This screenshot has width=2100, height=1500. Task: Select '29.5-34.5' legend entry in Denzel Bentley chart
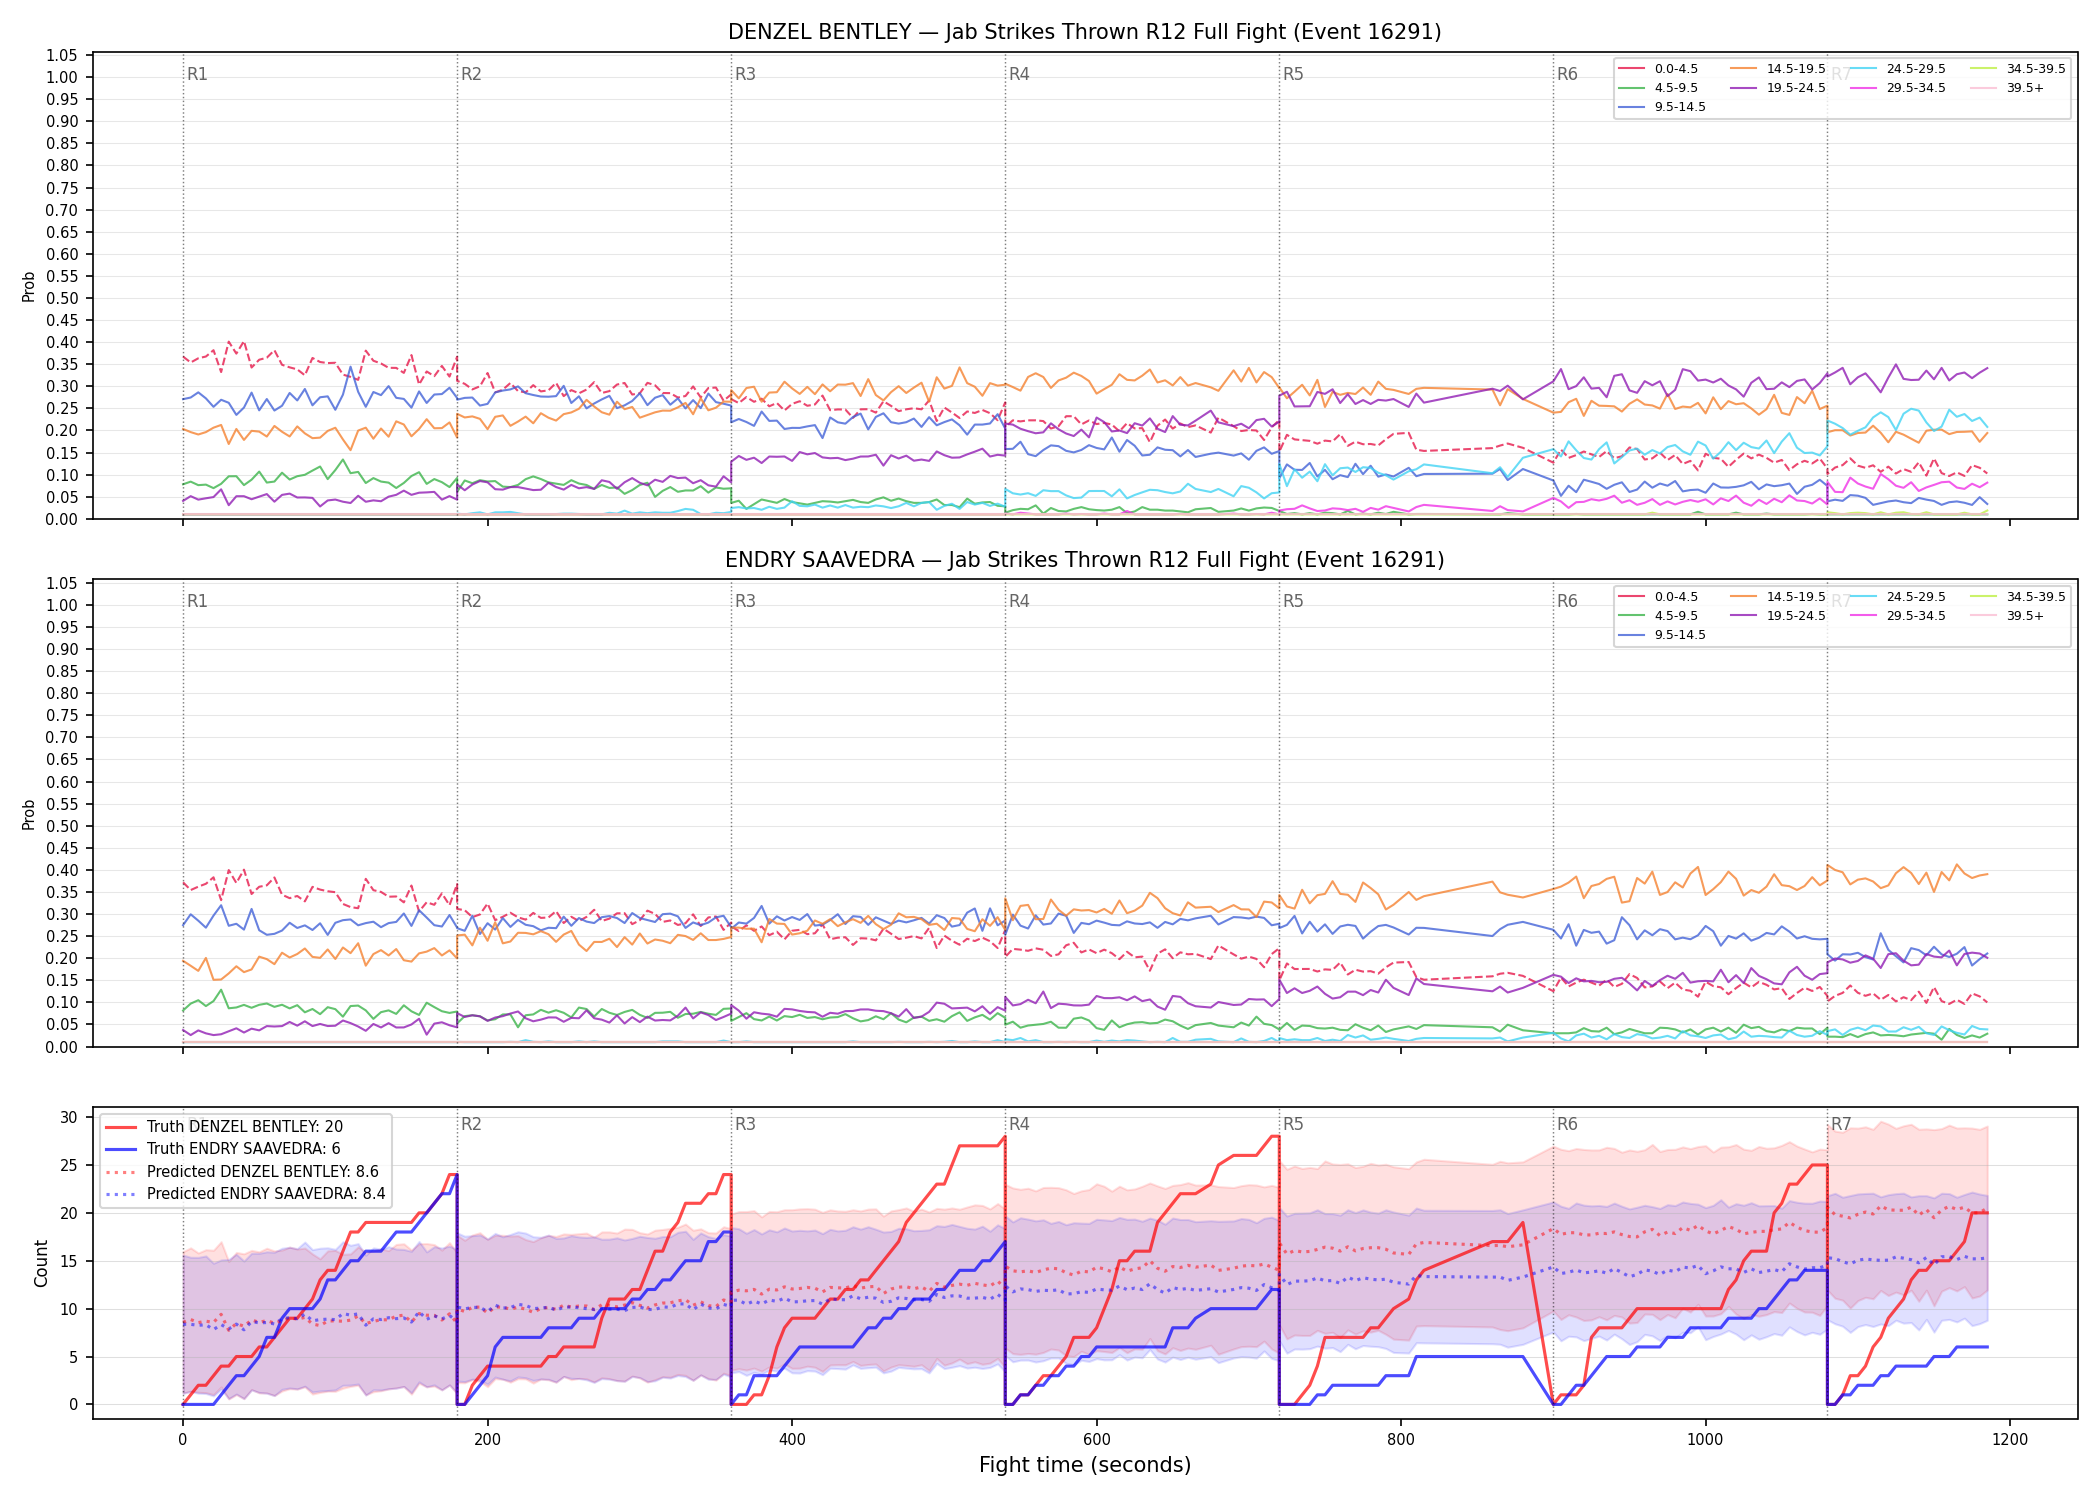pos(1898,88)
